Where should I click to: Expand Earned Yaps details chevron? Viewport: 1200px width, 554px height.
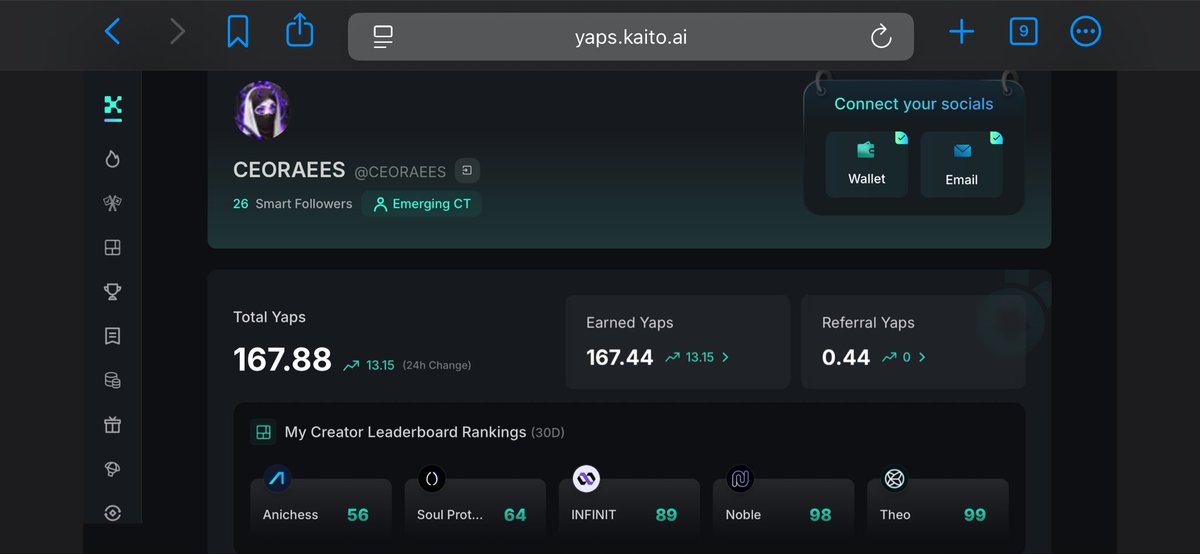coord(726,357)
